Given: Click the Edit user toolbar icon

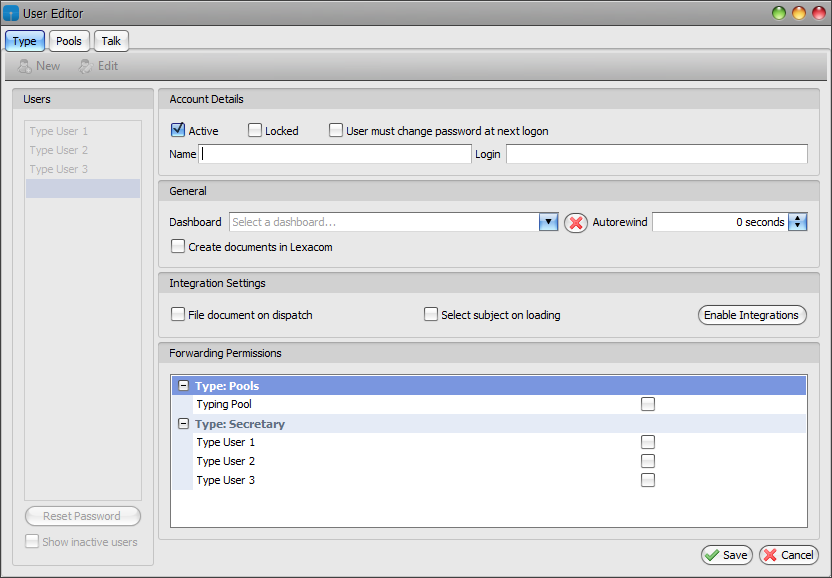Looking at the screenshot, I should point(86,66).
